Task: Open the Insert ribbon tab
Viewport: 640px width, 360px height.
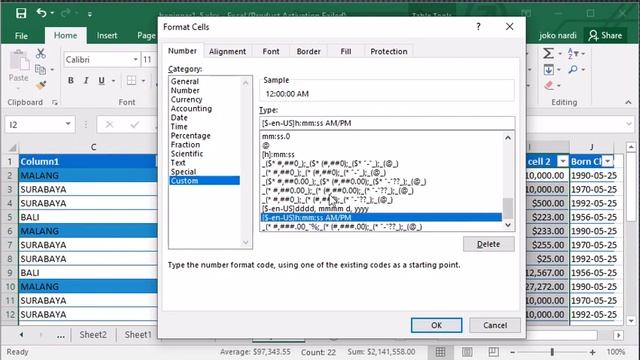Action: (x=107, y=36)
